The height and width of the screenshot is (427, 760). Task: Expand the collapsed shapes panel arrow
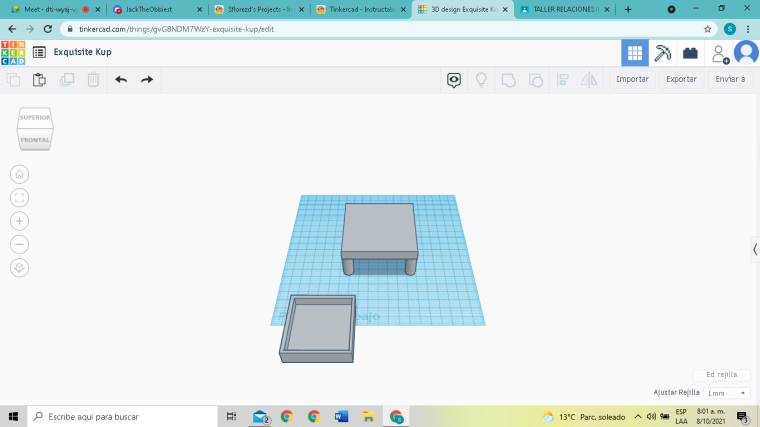[x=755, y=250]
